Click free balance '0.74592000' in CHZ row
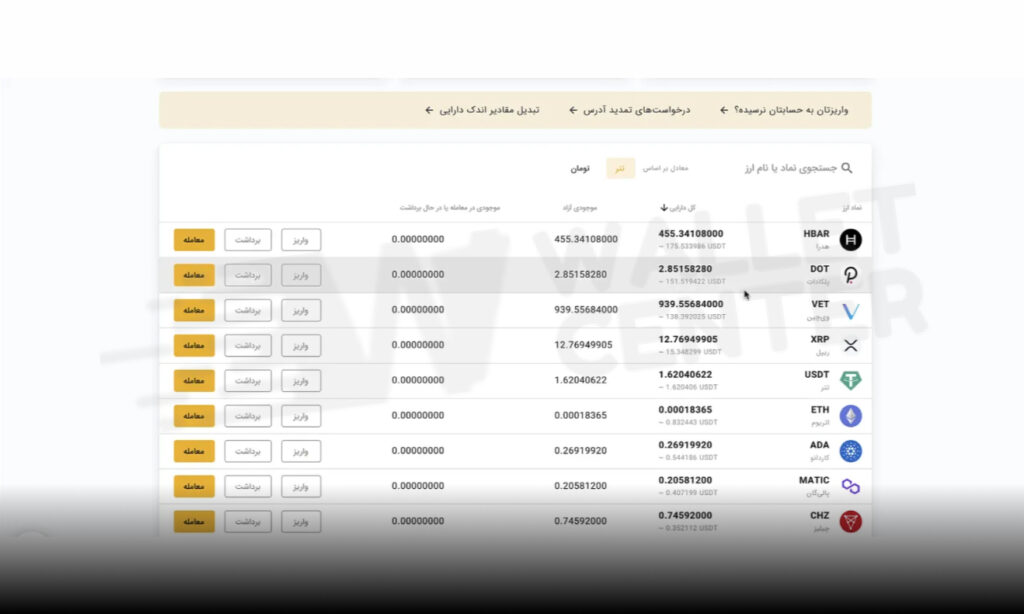This screenshot has width=1024, height=614. pos(580,521)
